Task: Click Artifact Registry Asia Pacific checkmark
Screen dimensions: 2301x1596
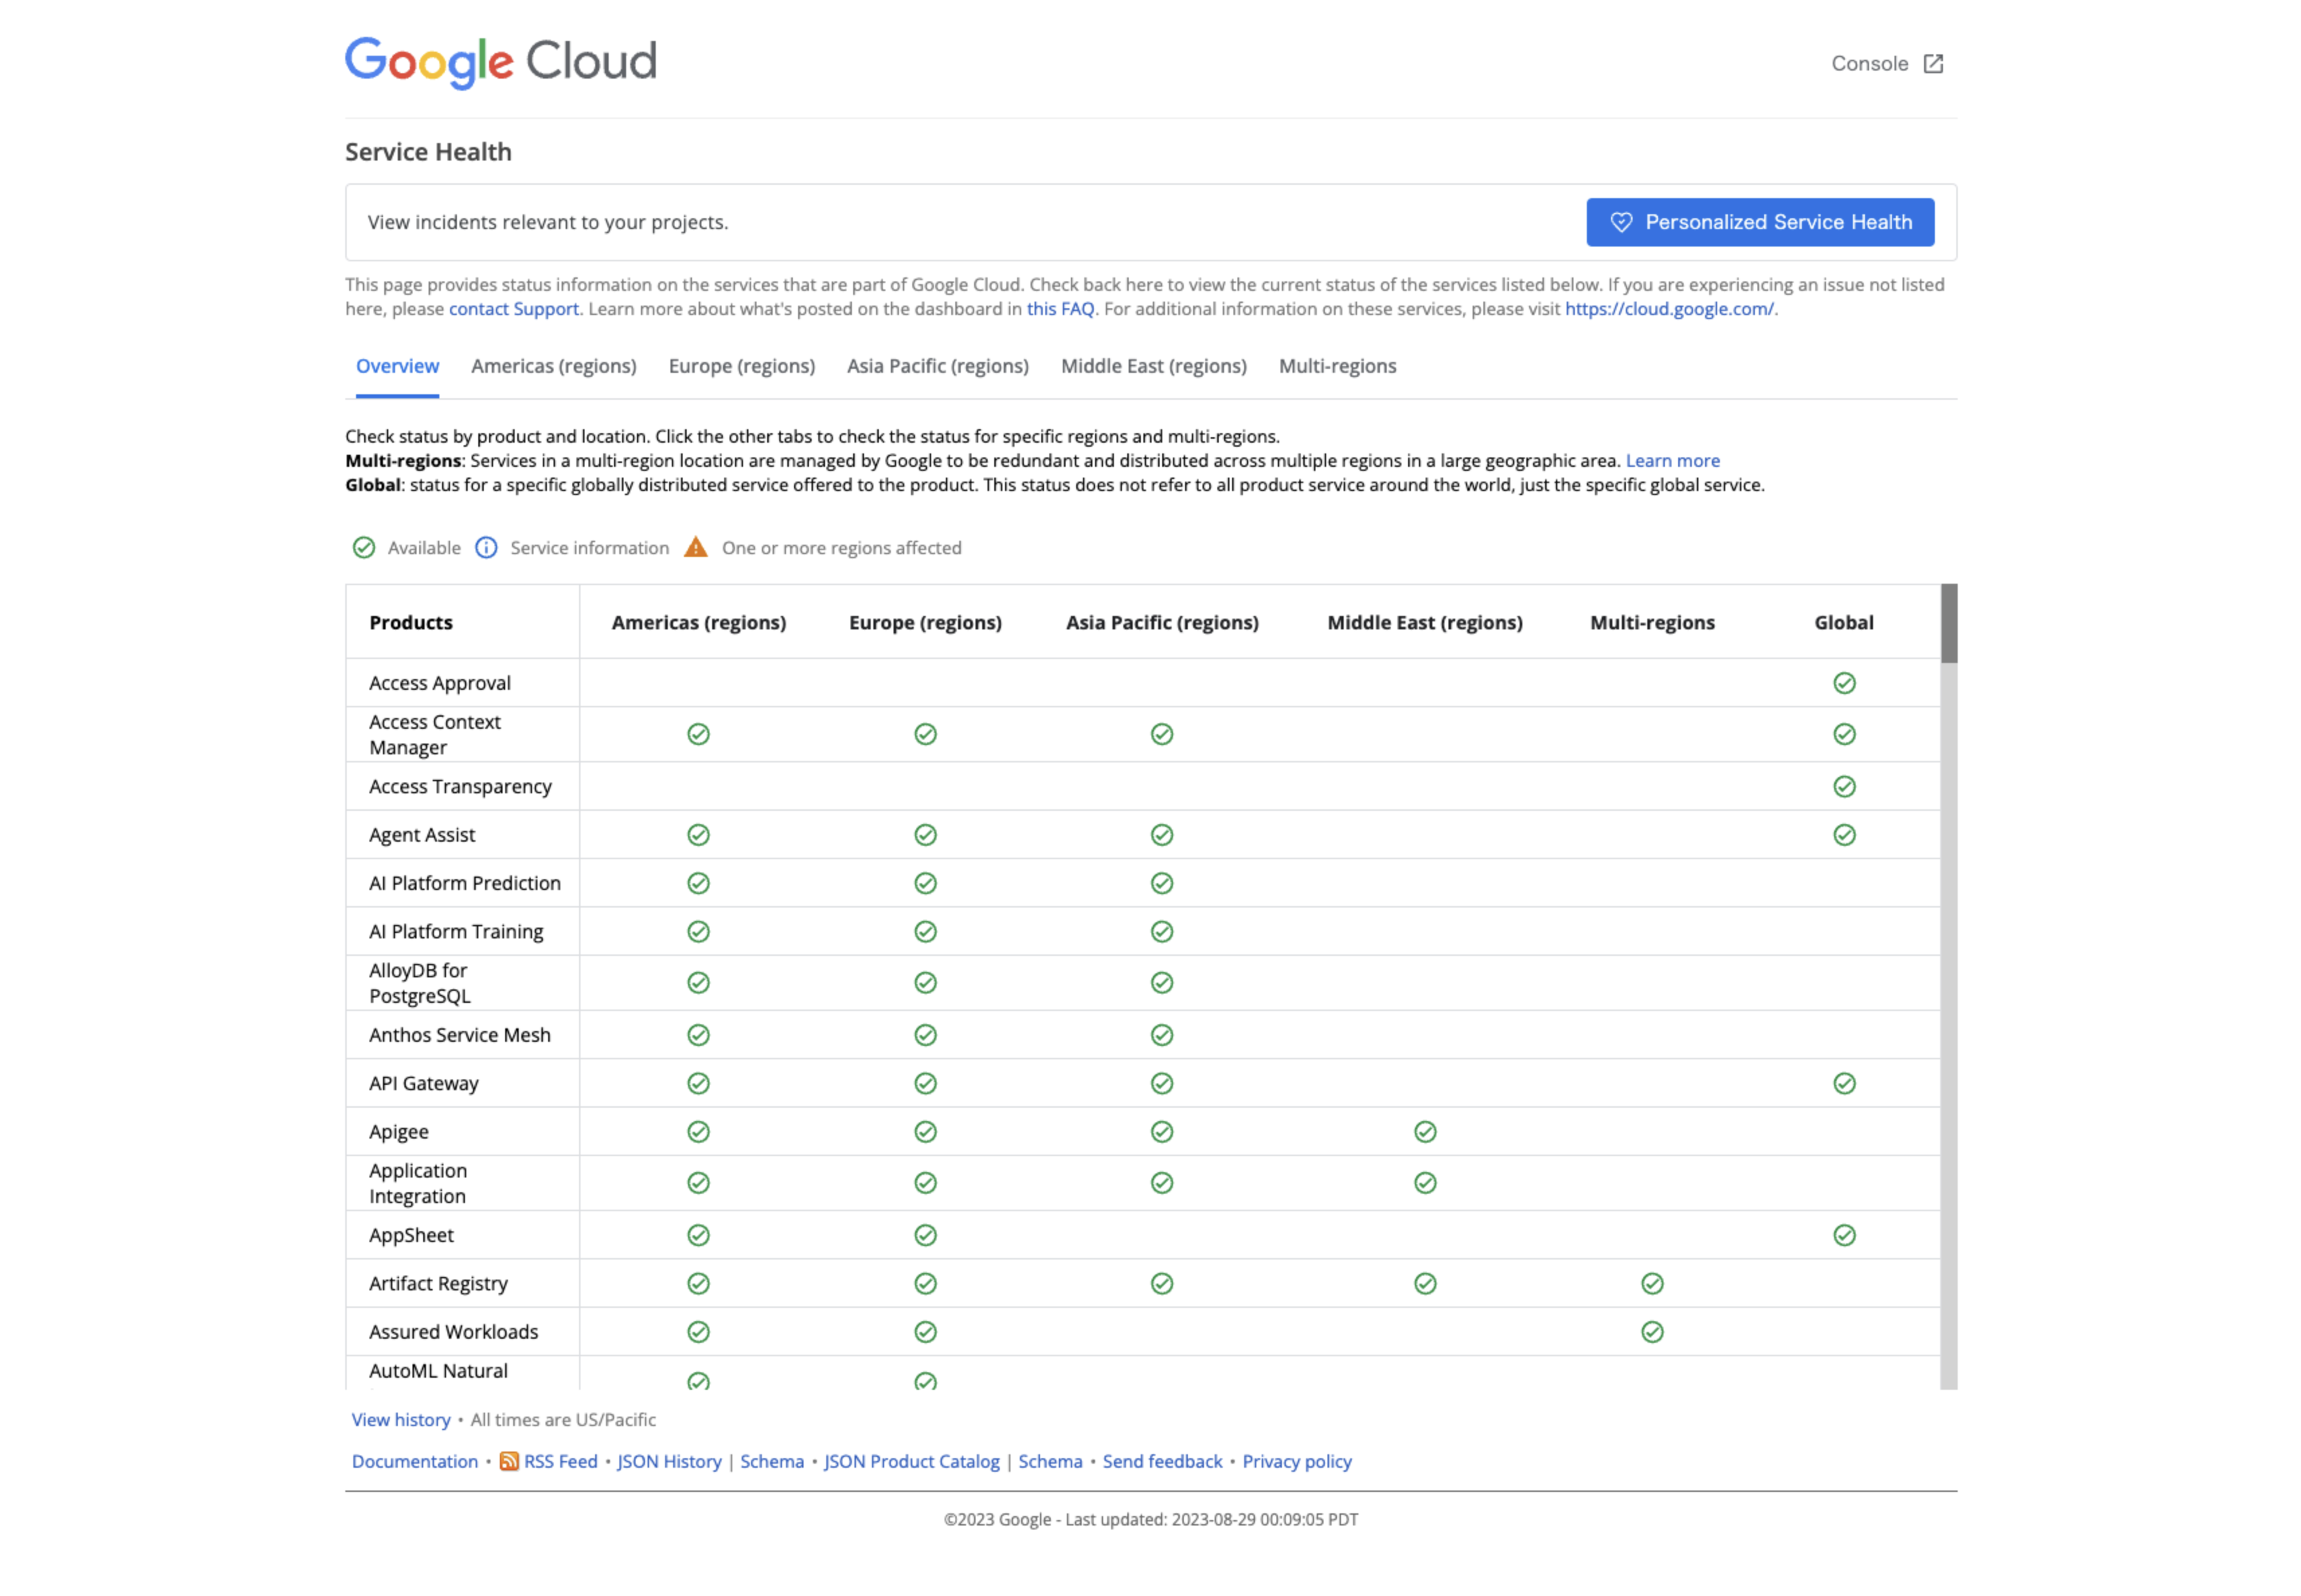Action: pos(1161,1283)
